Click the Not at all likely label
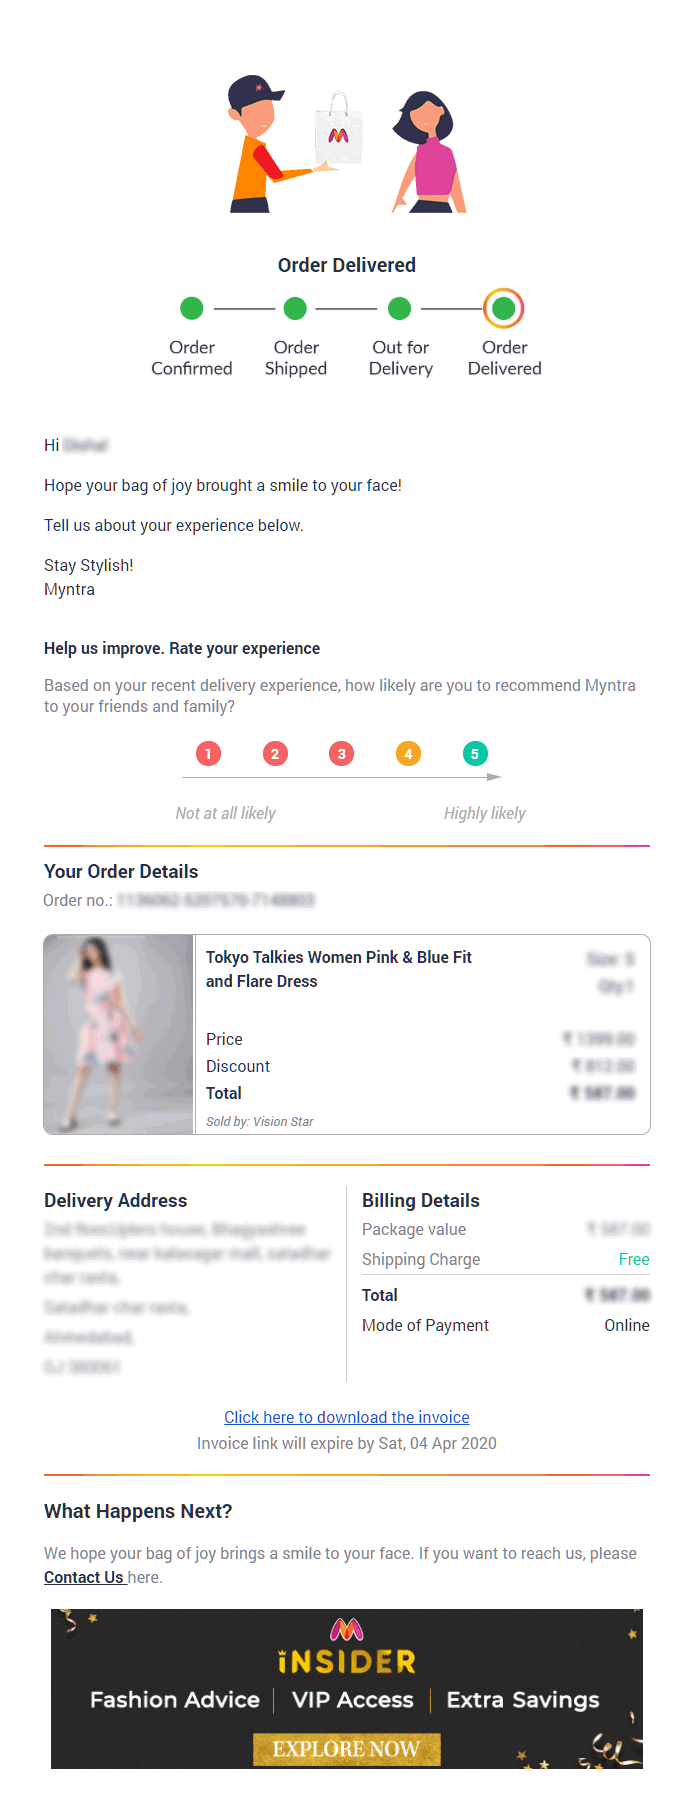Image resolution: width=694 pixels, height=1812 pixels. (x=225, y=813)
